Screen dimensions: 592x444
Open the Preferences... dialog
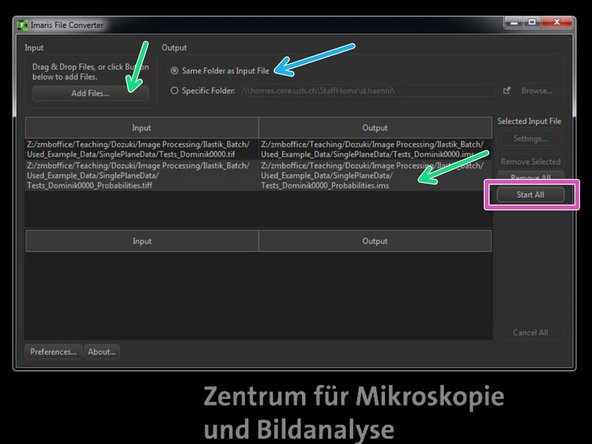pyautogui.click(x=53, y=352)
